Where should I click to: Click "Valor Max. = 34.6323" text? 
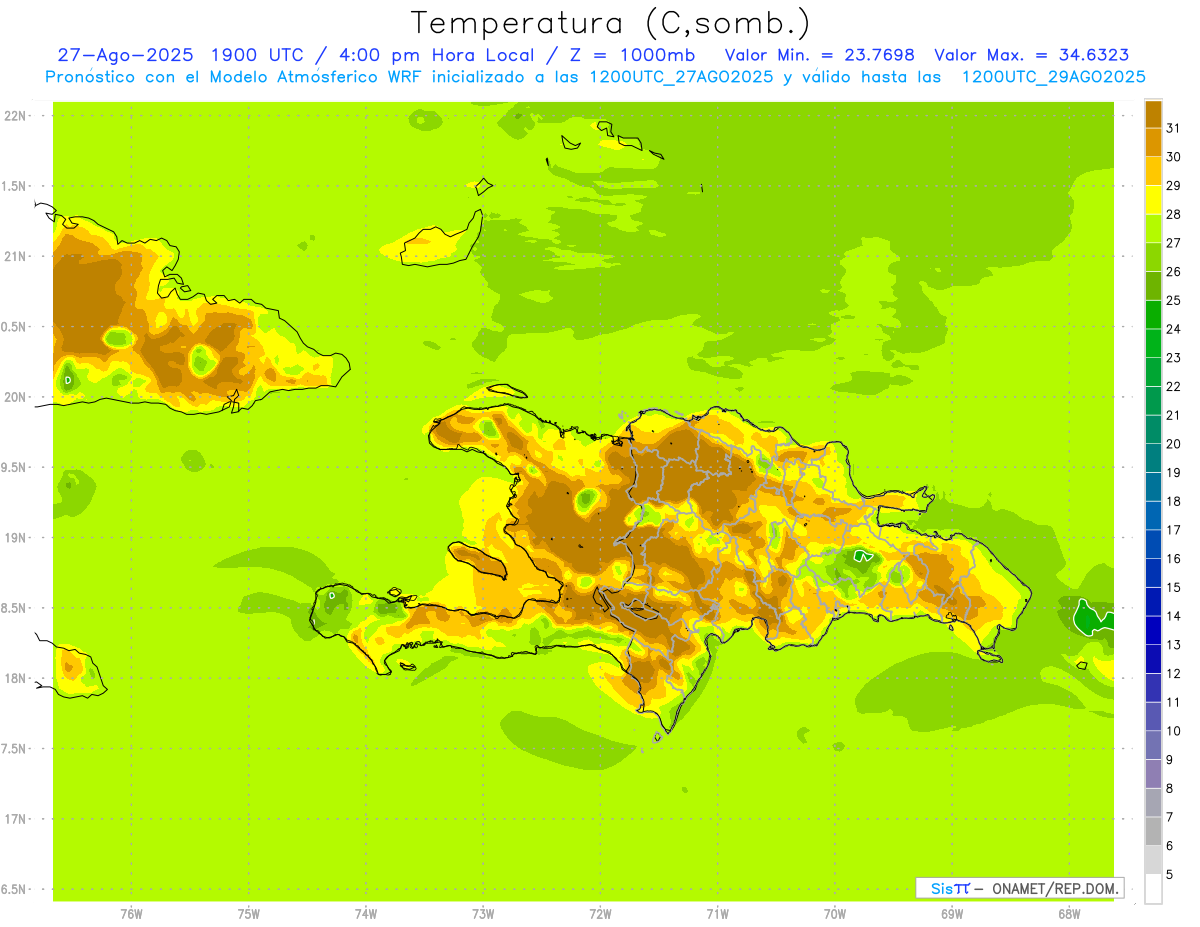(1031, 55)
